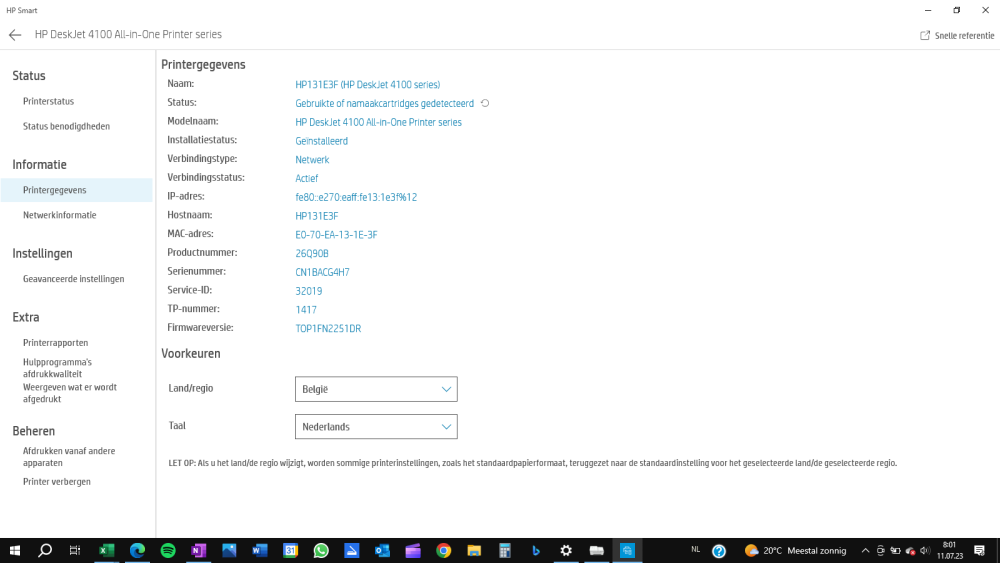This screenshot has width=1000, height=563.
Task: Open the weather widget 20°C Meestal zonnig
Action: (795, 550)
